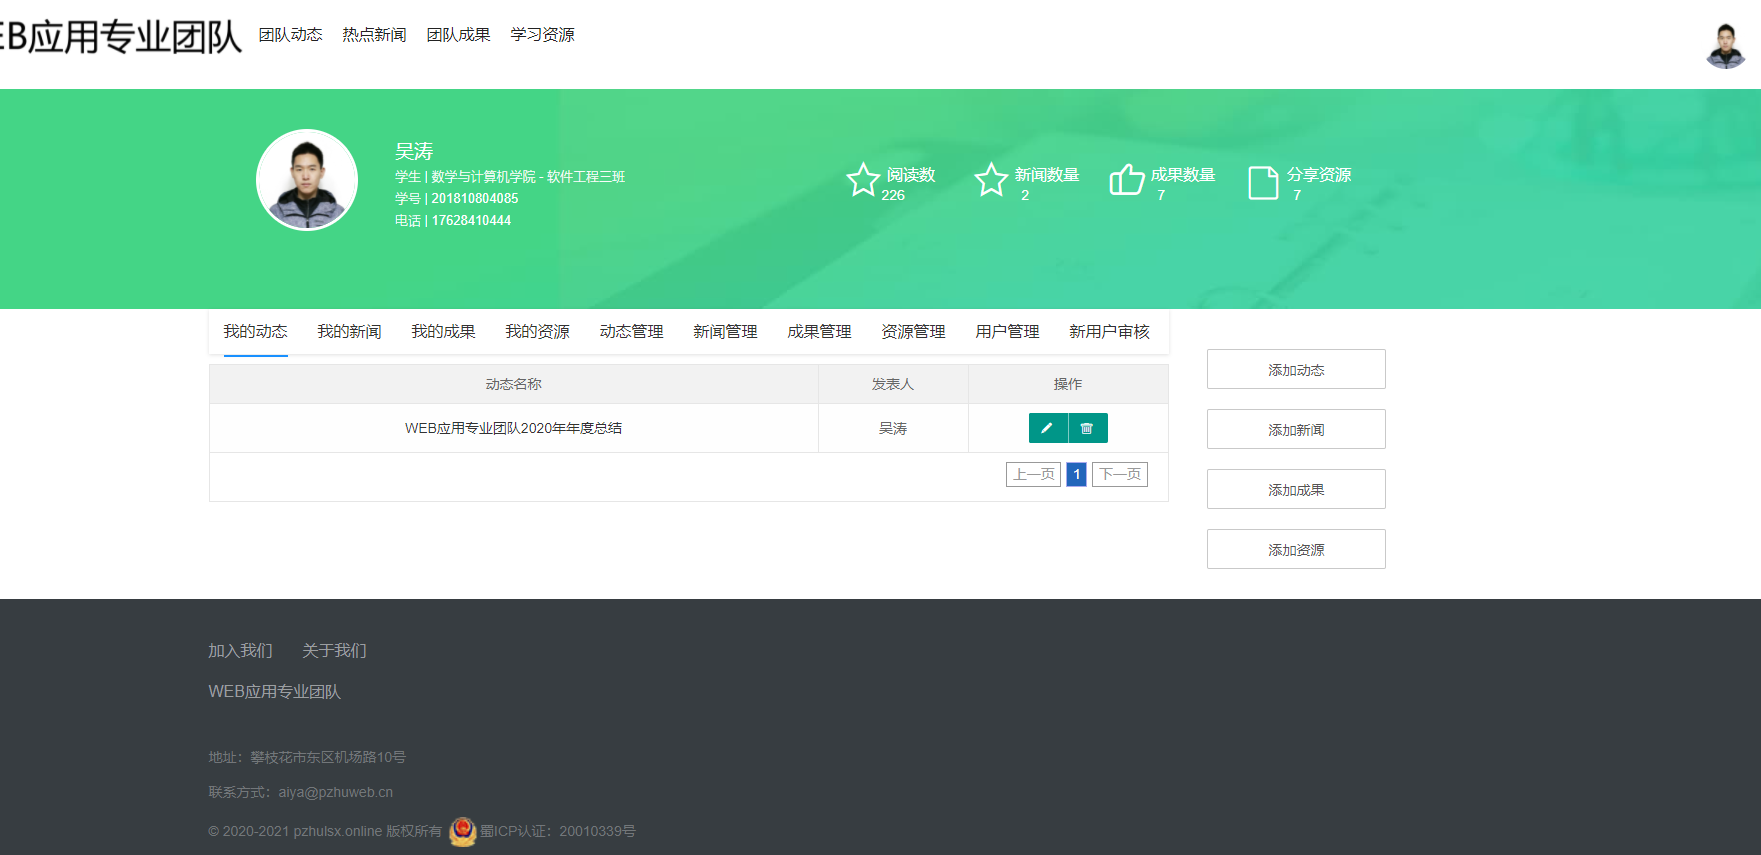1761x855 pixels.
Task: Click the large profile photo of 吴涛
Action: (307, 180)
